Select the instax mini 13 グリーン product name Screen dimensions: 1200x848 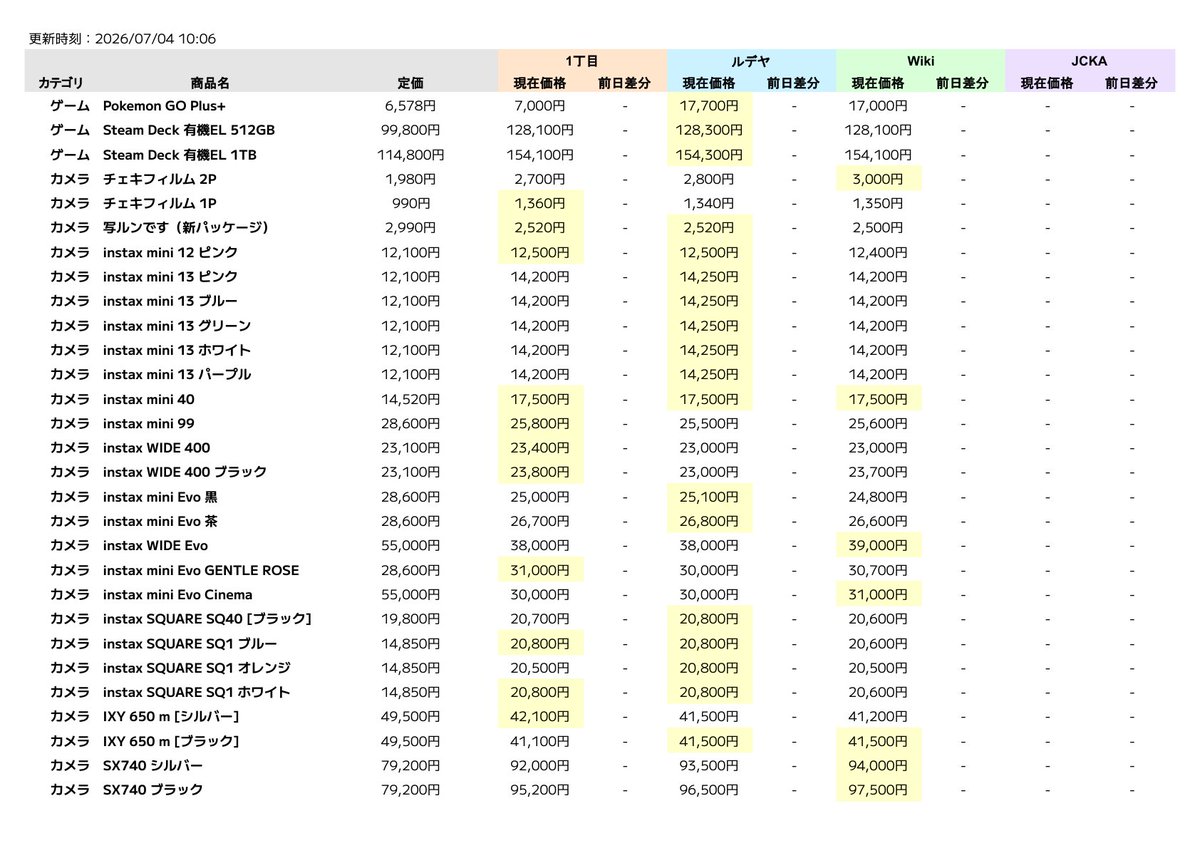[177, 326]
